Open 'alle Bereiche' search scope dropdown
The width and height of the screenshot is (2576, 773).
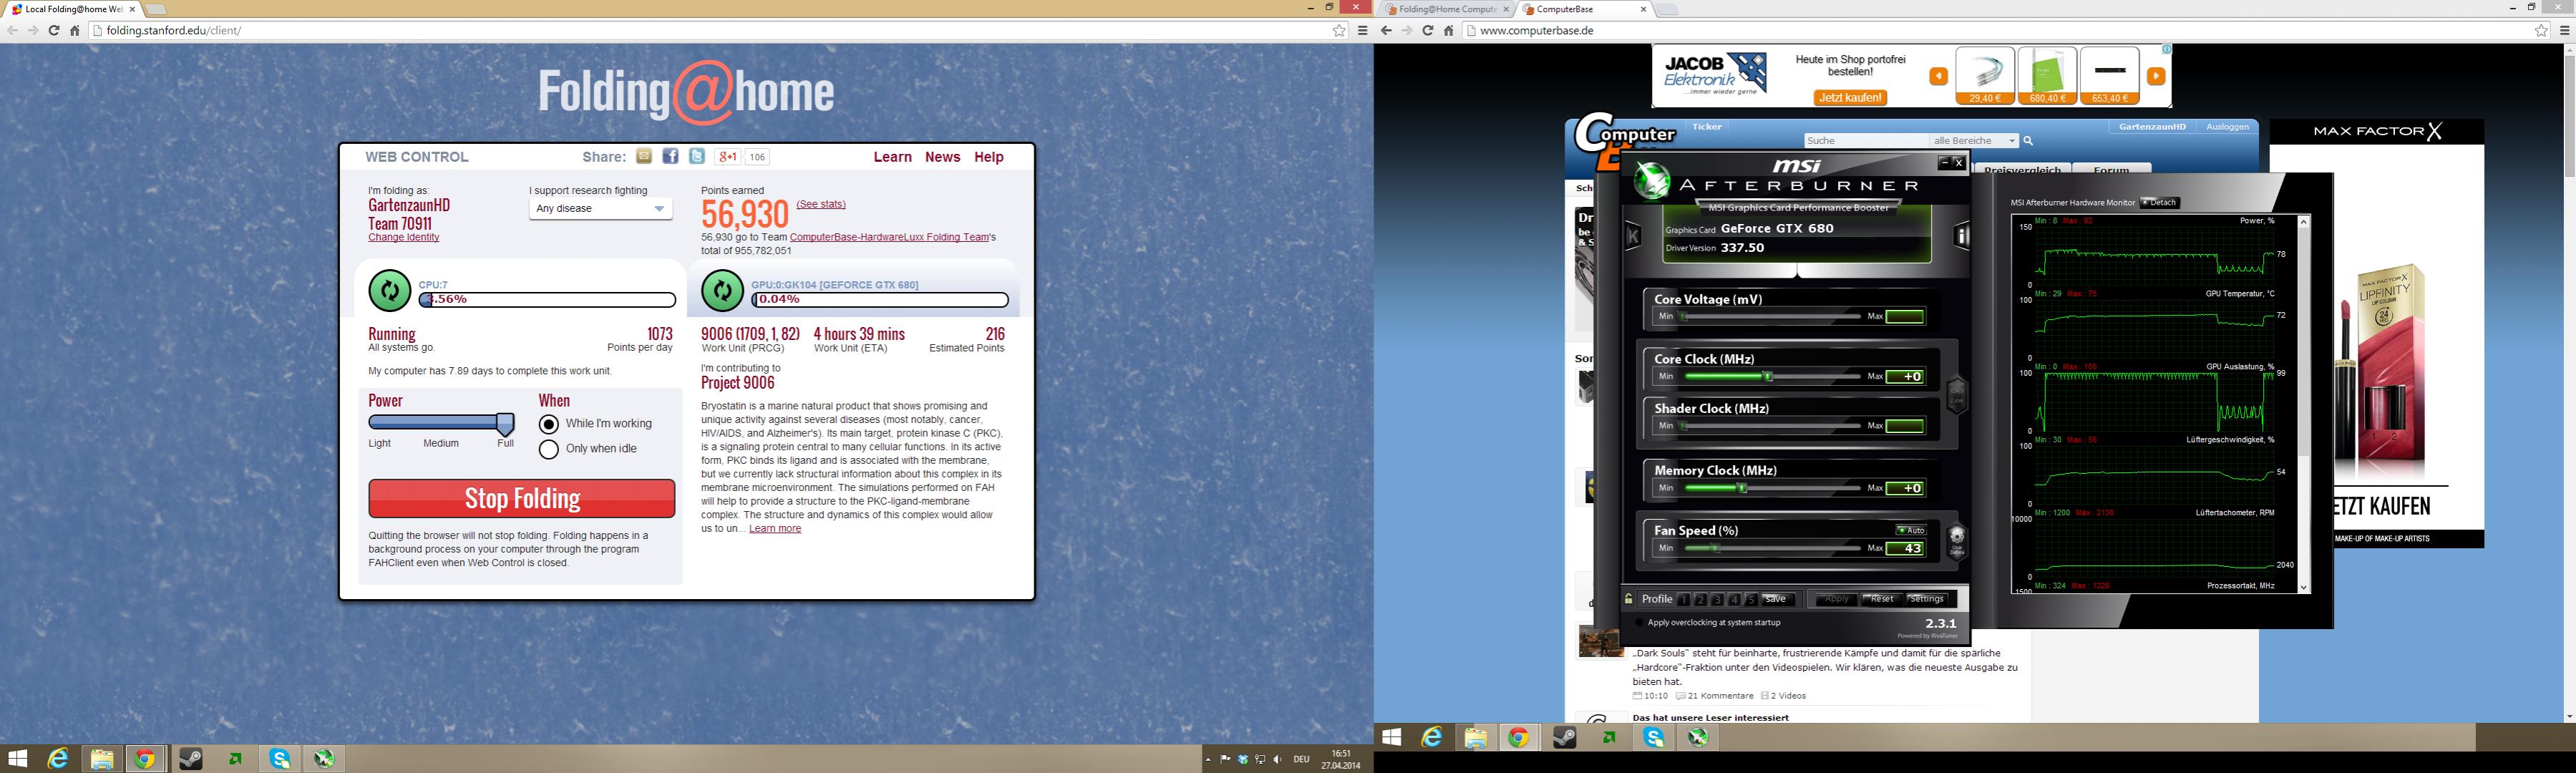pyautogui.click(x=1974, y=141)
